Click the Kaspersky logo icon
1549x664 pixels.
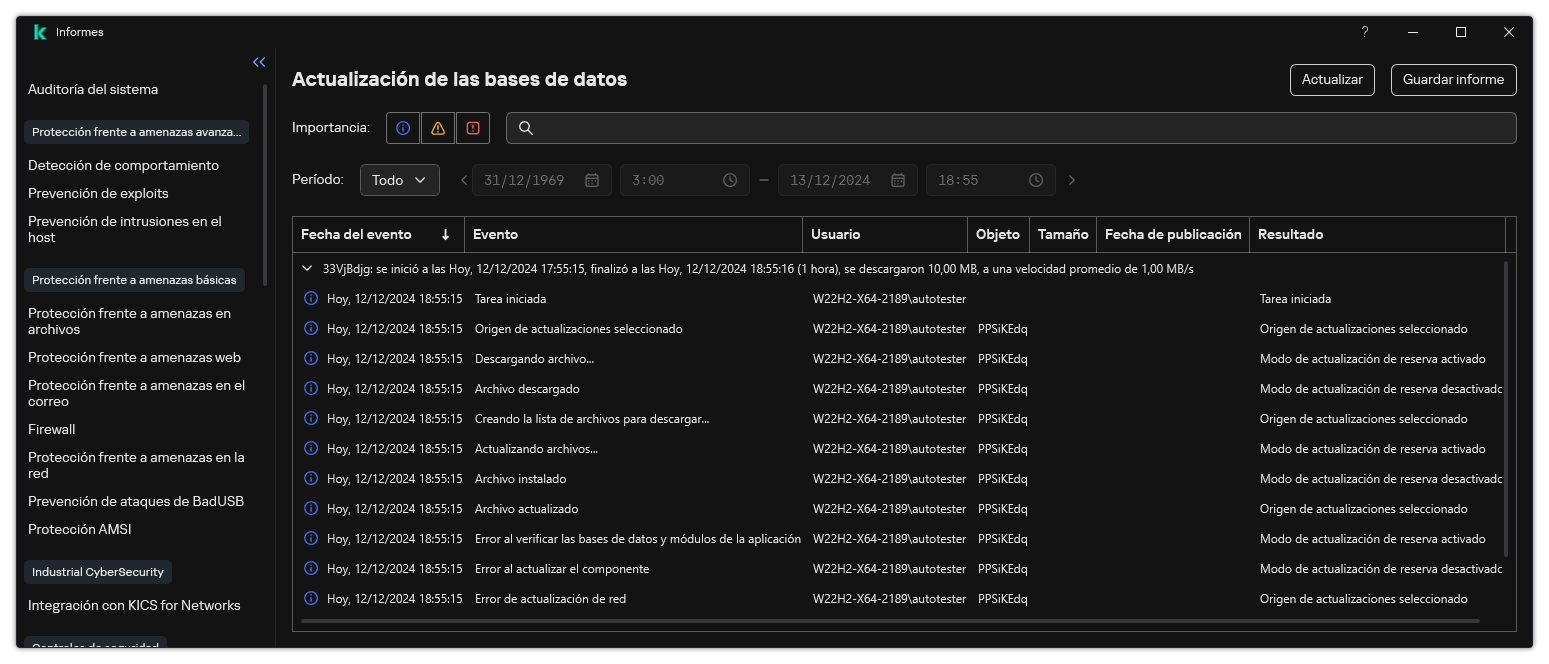(38, 31)
